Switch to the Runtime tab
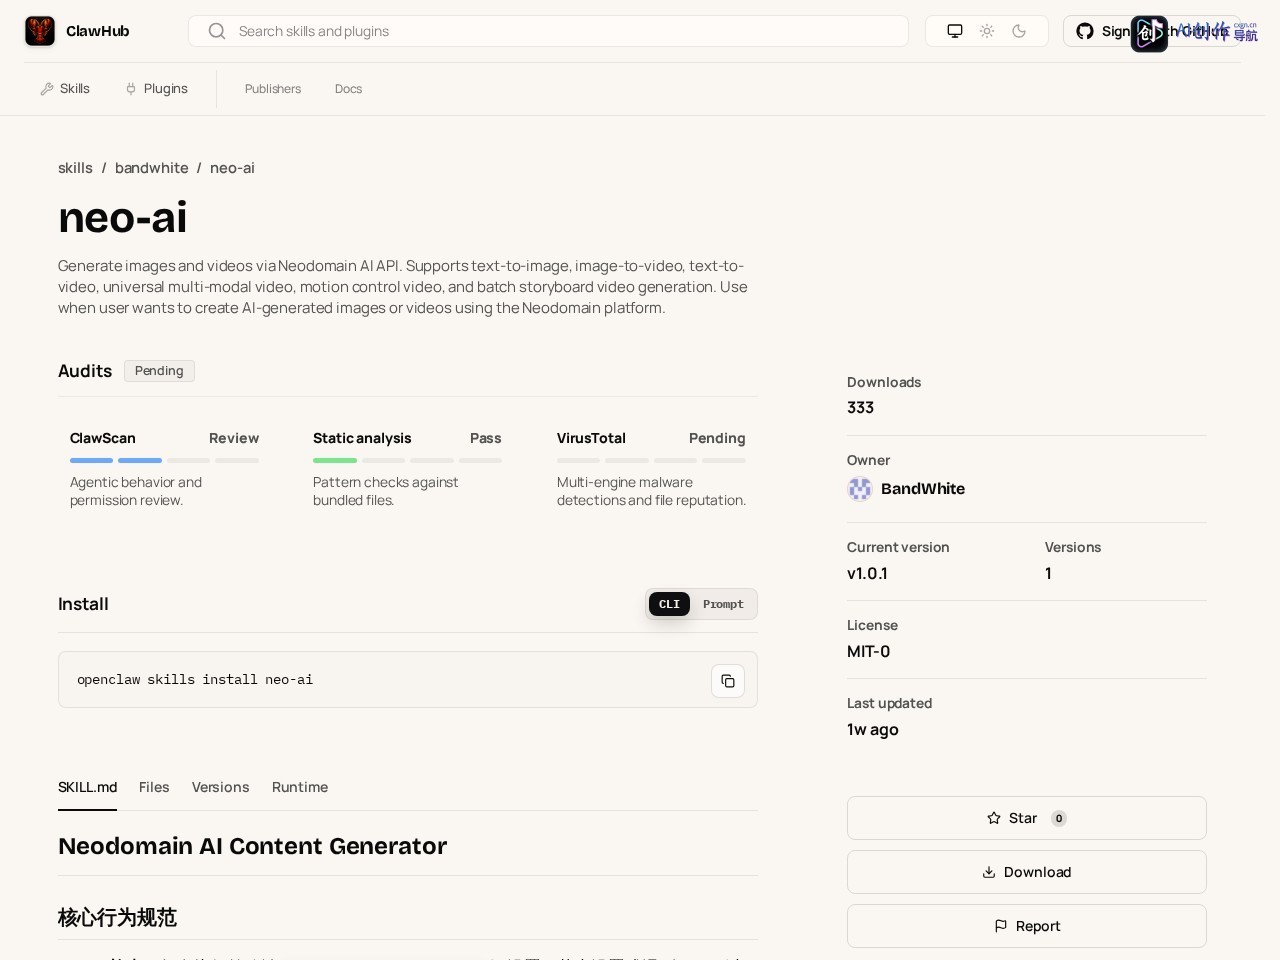This screenshot has width=1280, height=960. pyautogui.click(x=300, y=787)
